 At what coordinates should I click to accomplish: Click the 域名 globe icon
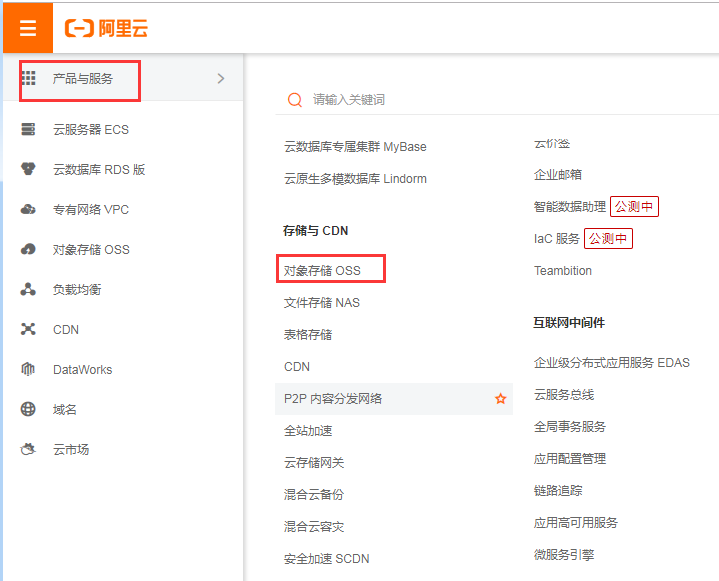(x=28, y=409)
